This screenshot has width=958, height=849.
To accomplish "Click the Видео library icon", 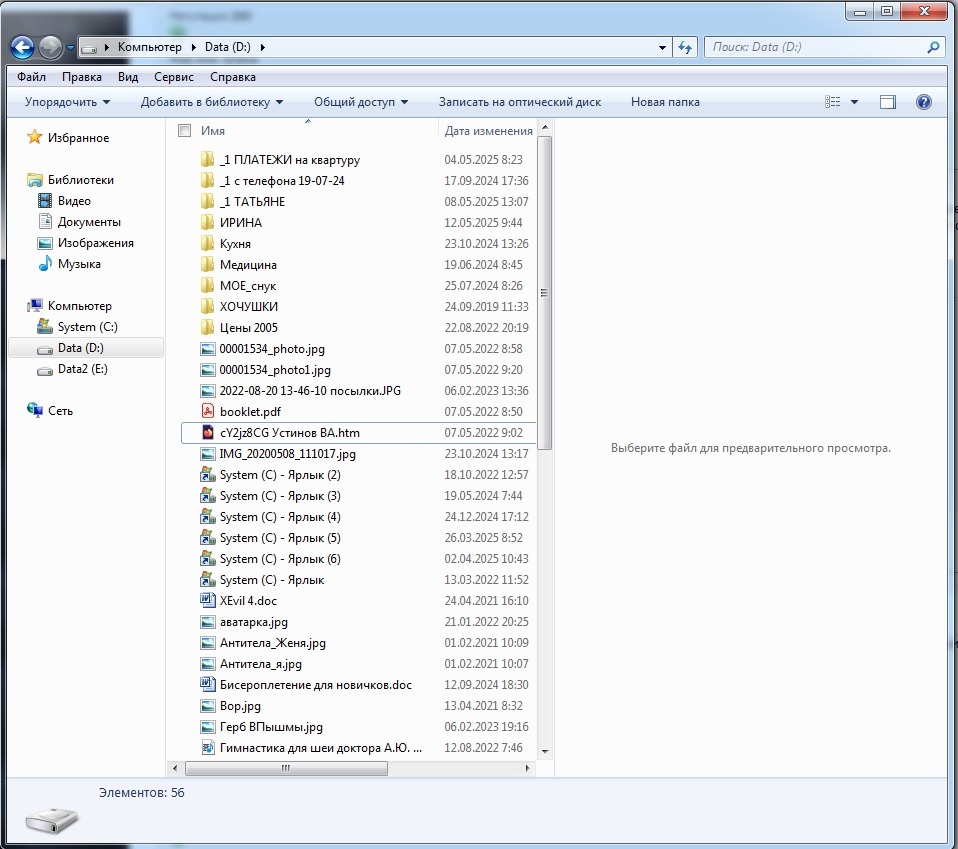I will [x=45, y=200].
